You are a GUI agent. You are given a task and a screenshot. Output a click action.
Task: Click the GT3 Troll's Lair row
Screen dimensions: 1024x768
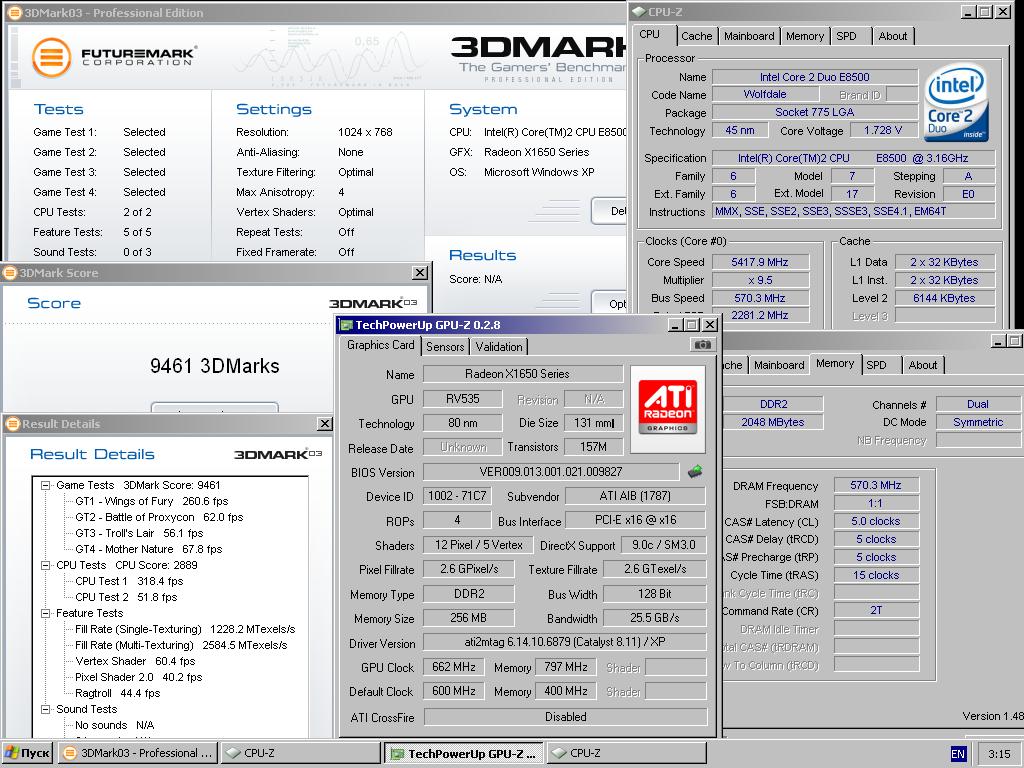(139, 534)
